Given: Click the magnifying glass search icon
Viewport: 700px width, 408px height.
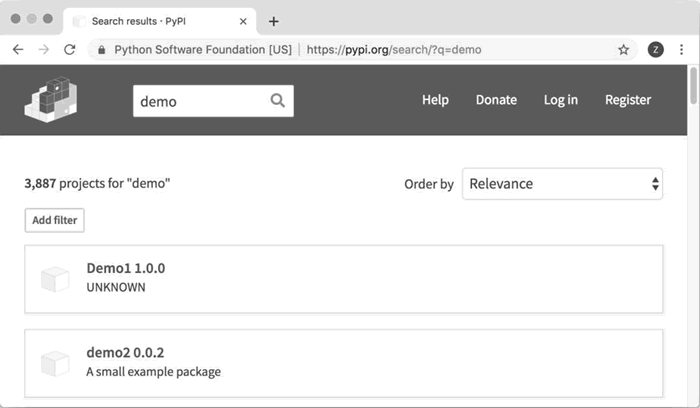Looking at the screenshot, I should pyautogui.click(x=278, y=100).
